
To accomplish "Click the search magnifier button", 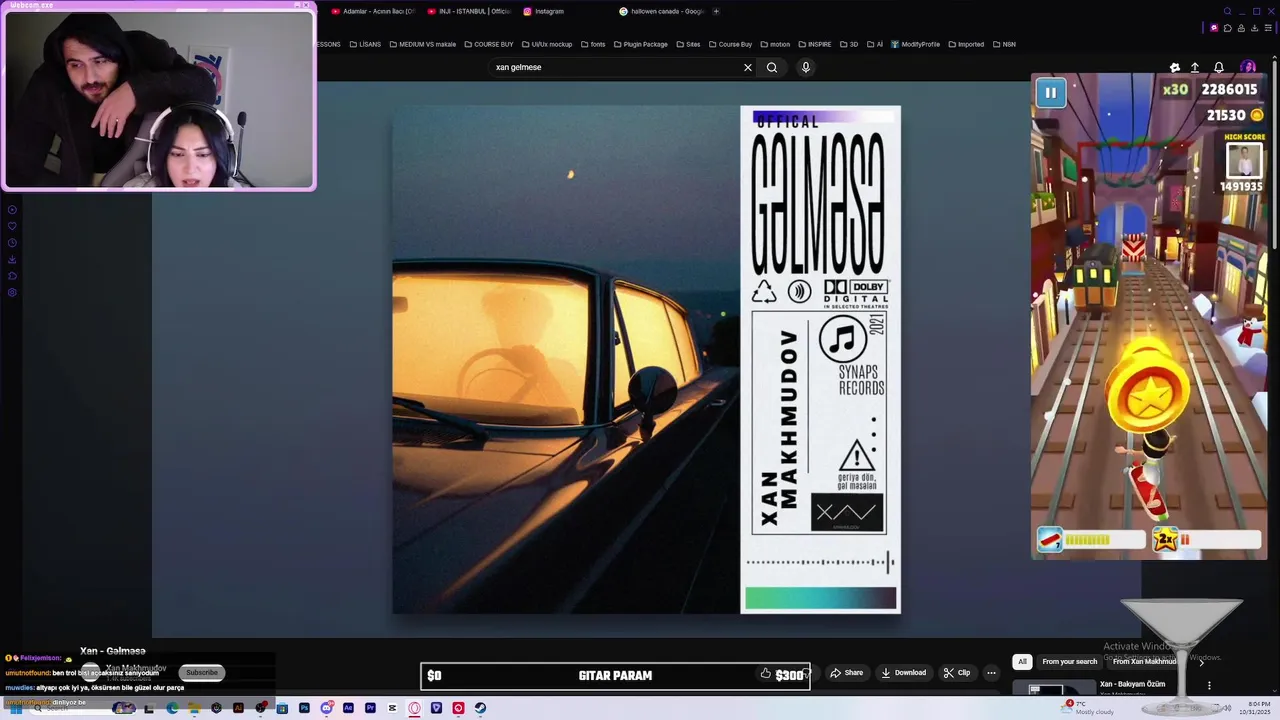I will (x=772, y=67).
